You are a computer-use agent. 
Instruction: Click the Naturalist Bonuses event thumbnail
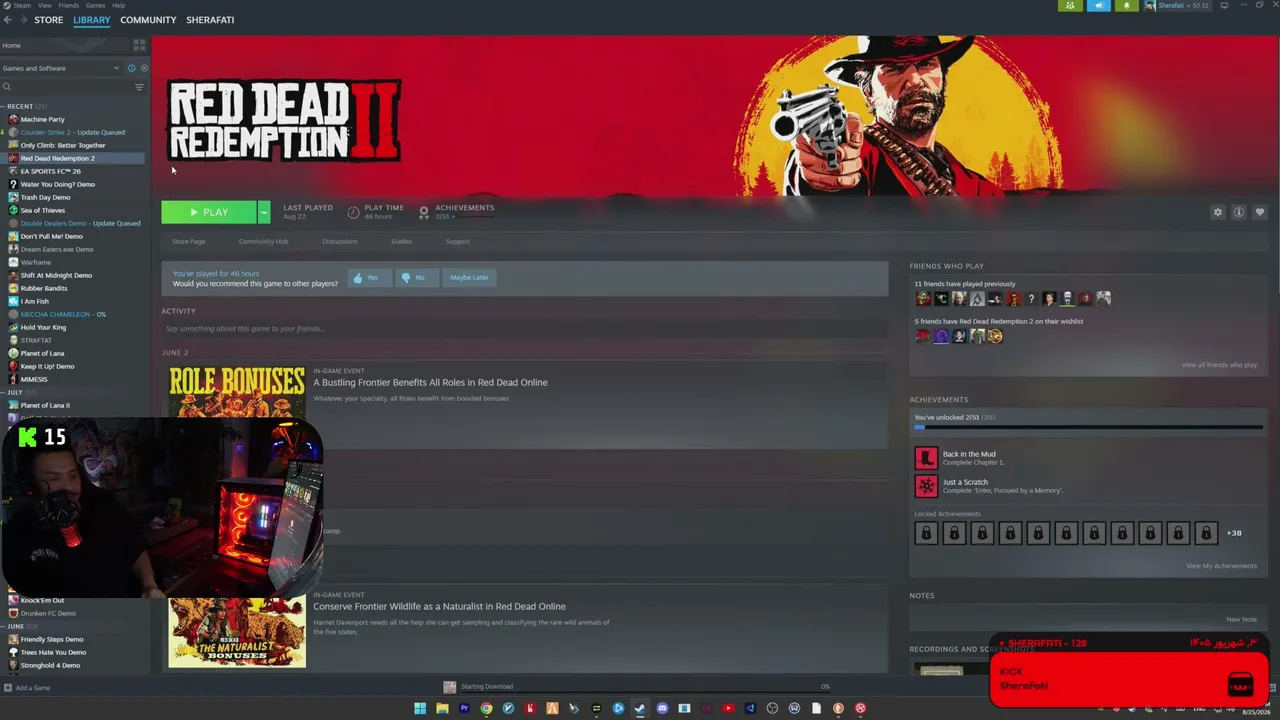click(x=237, y=631)
